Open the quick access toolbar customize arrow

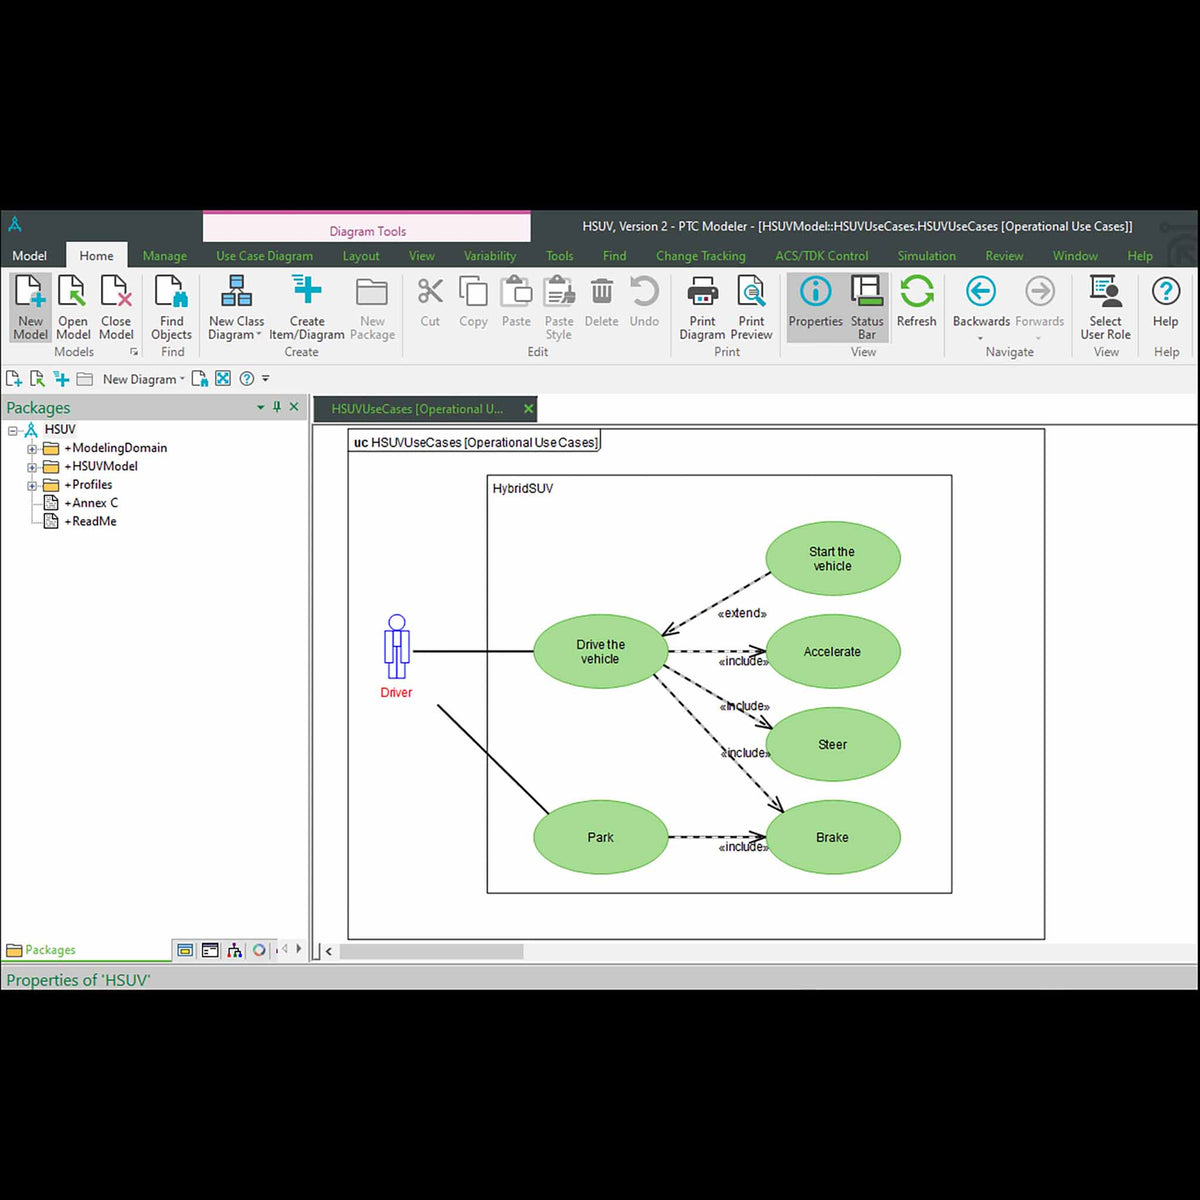265,379
